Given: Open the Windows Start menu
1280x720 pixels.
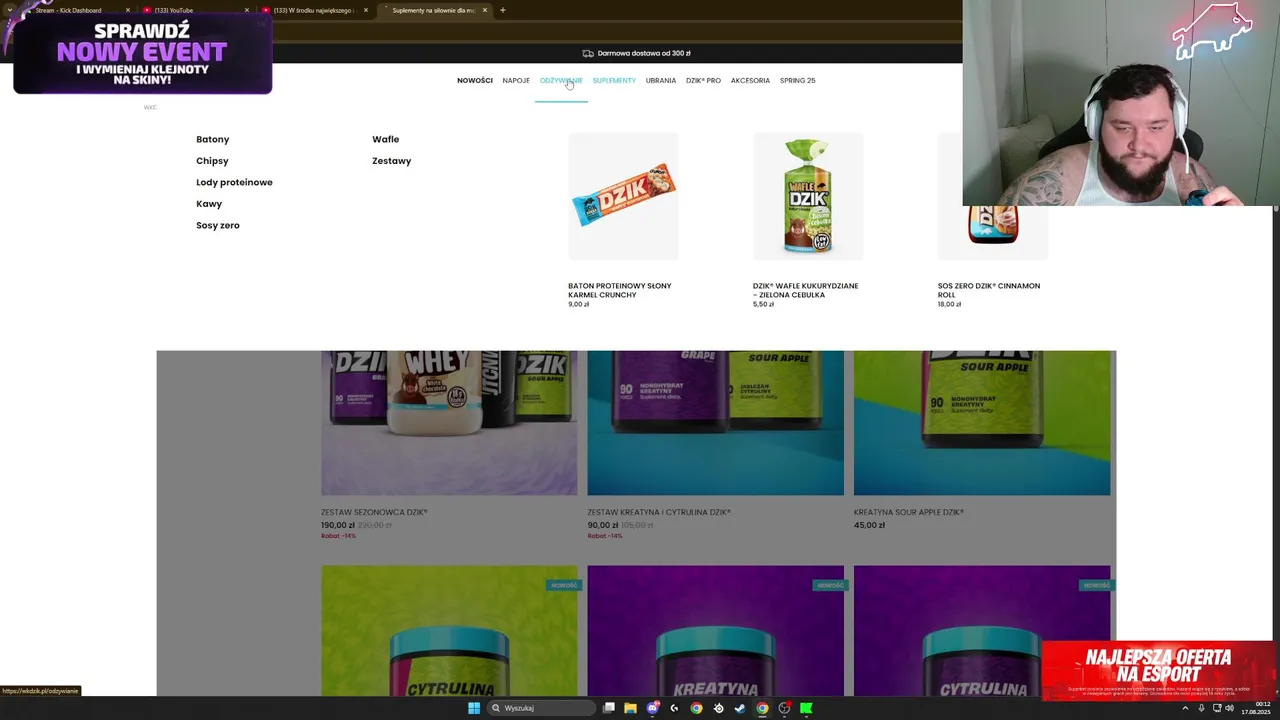Looking at the screenshot, I should pyautogui.click(x=474, y=708).
